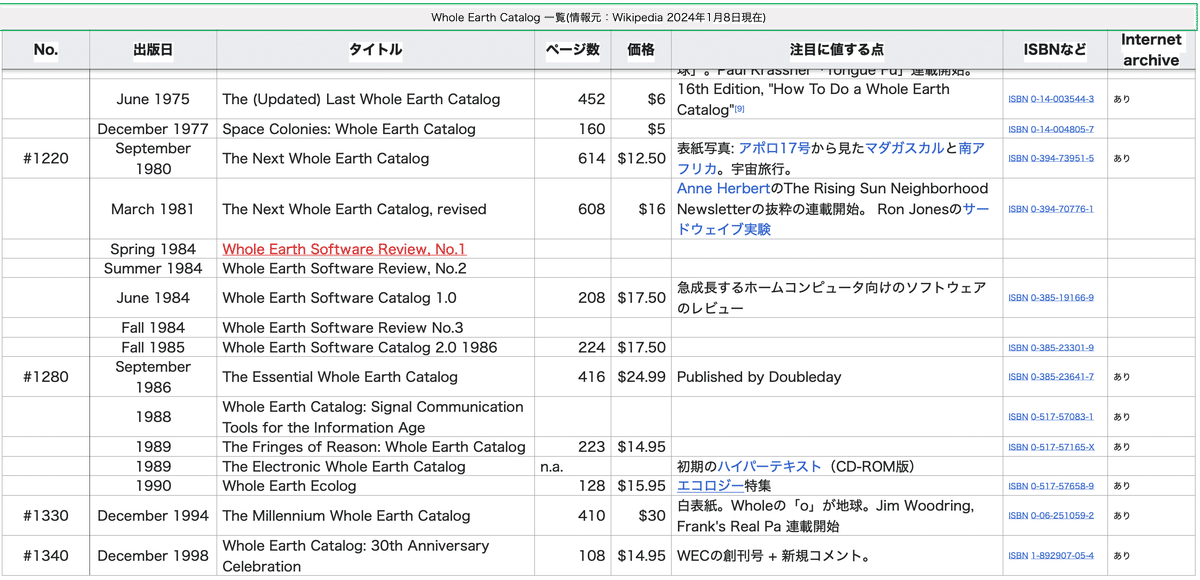The width and height of the screenshot is (1200, 580).
Task: Open the マダガスカル link
Action: point(904,148)
